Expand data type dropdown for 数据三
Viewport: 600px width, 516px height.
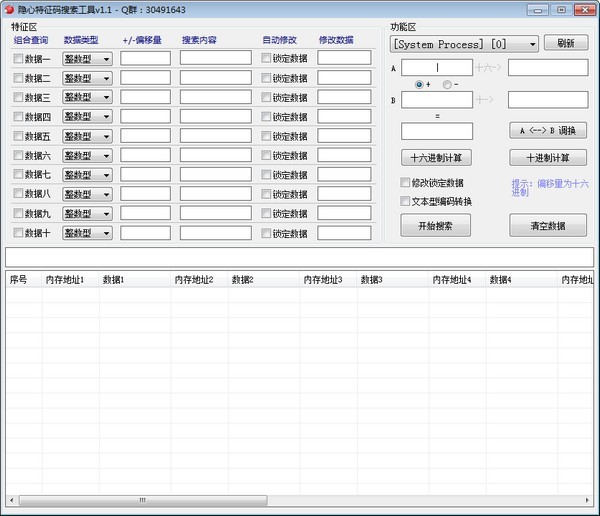pyautogui.click(x=87, y=97)
